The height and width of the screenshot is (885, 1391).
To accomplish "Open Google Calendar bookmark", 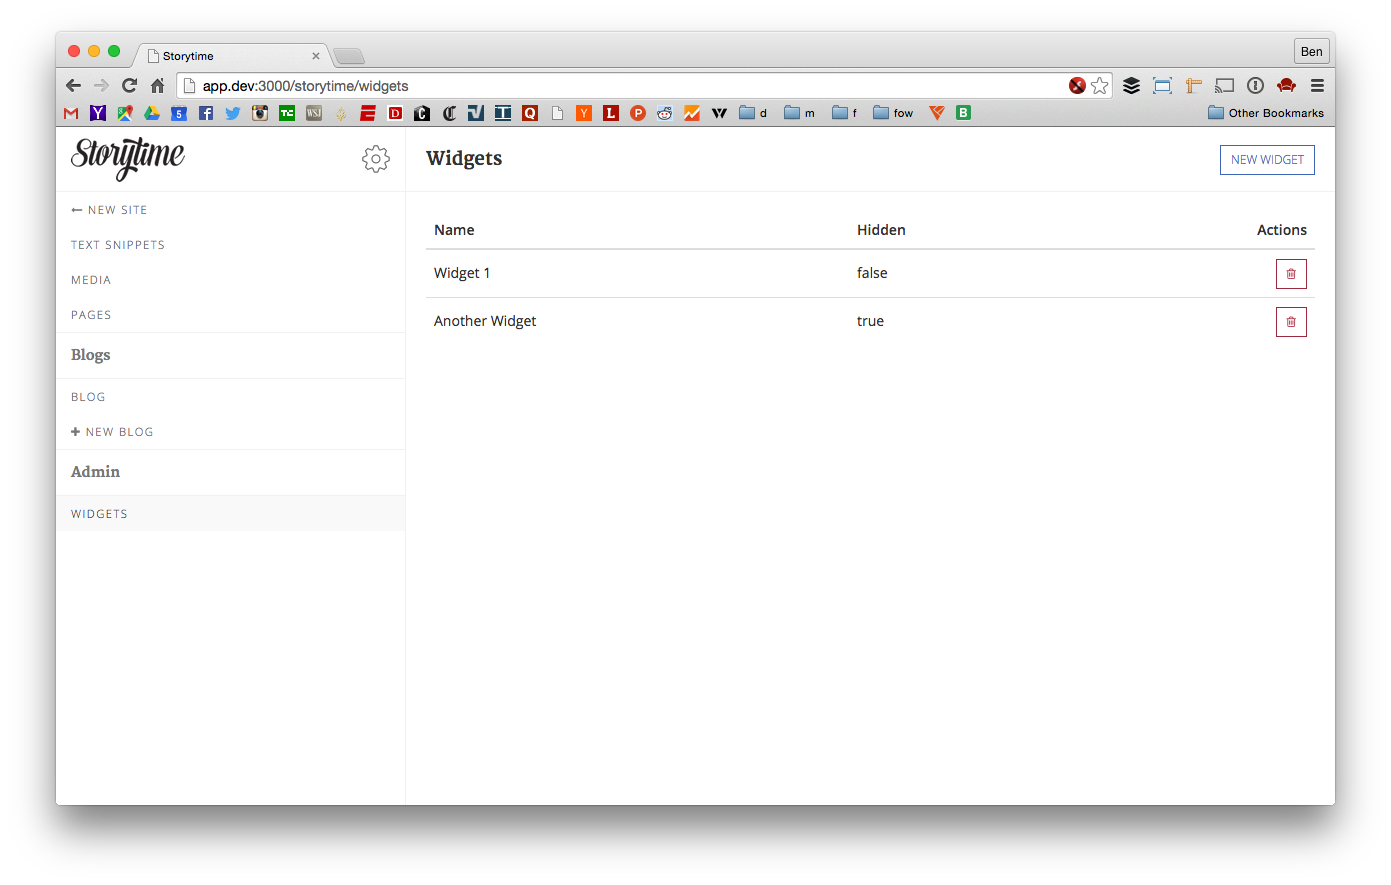I will (x=179, y=113).
